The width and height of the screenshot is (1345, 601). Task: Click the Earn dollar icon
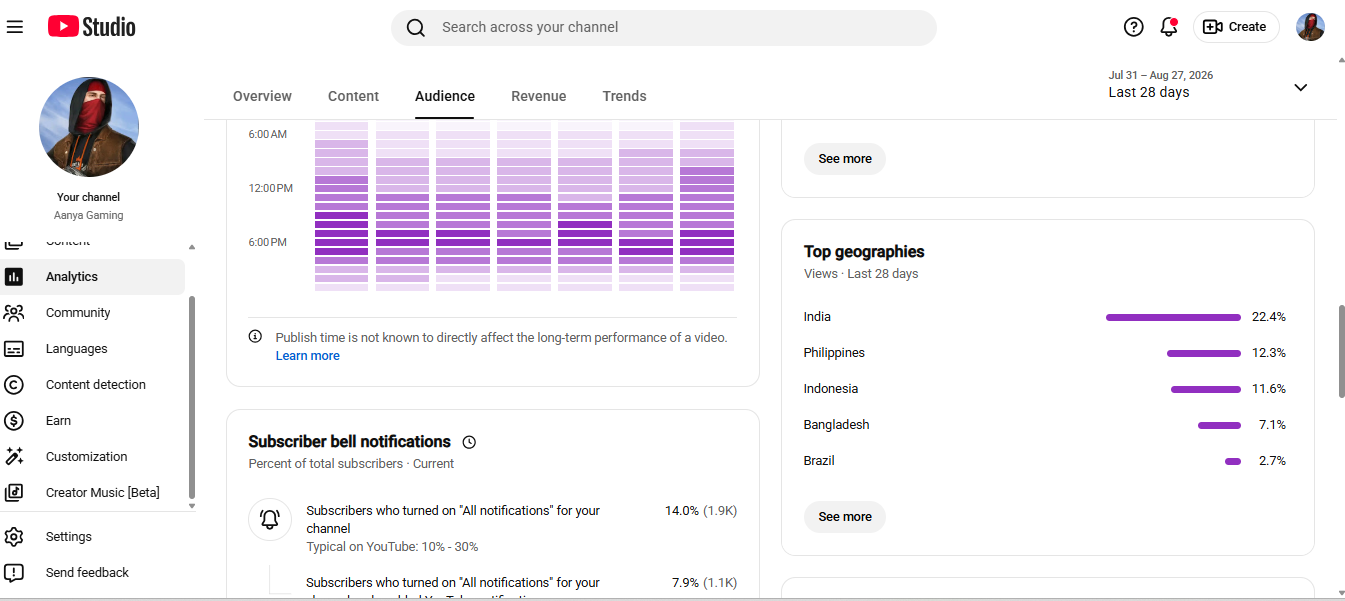pos(14,421)
